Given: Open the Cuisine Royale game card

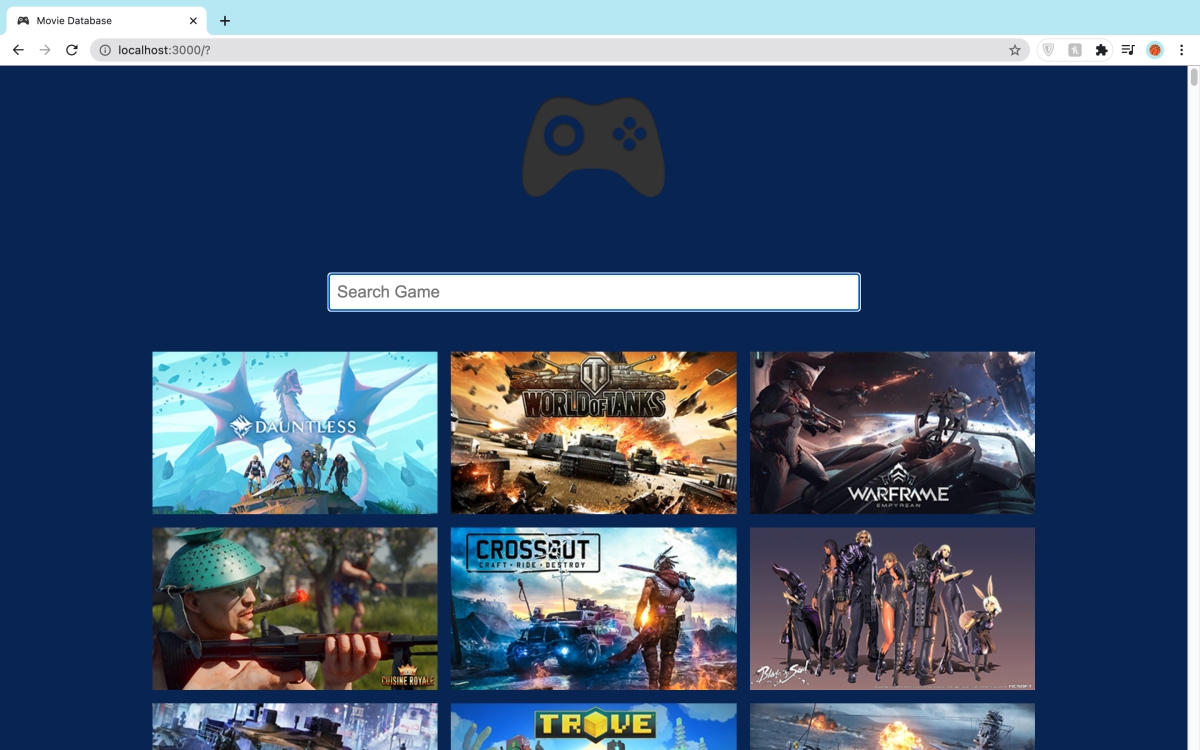Looking at the screenshot, I should click(295, 609).
